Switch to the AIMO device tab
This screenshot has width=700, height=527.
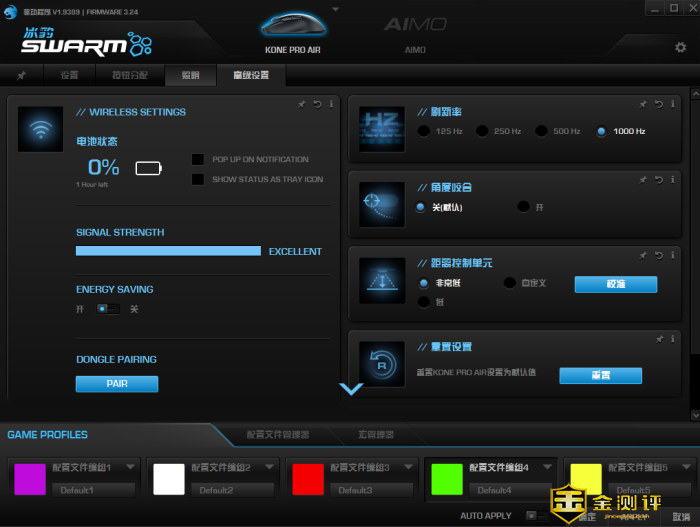[x=415, y=30]
